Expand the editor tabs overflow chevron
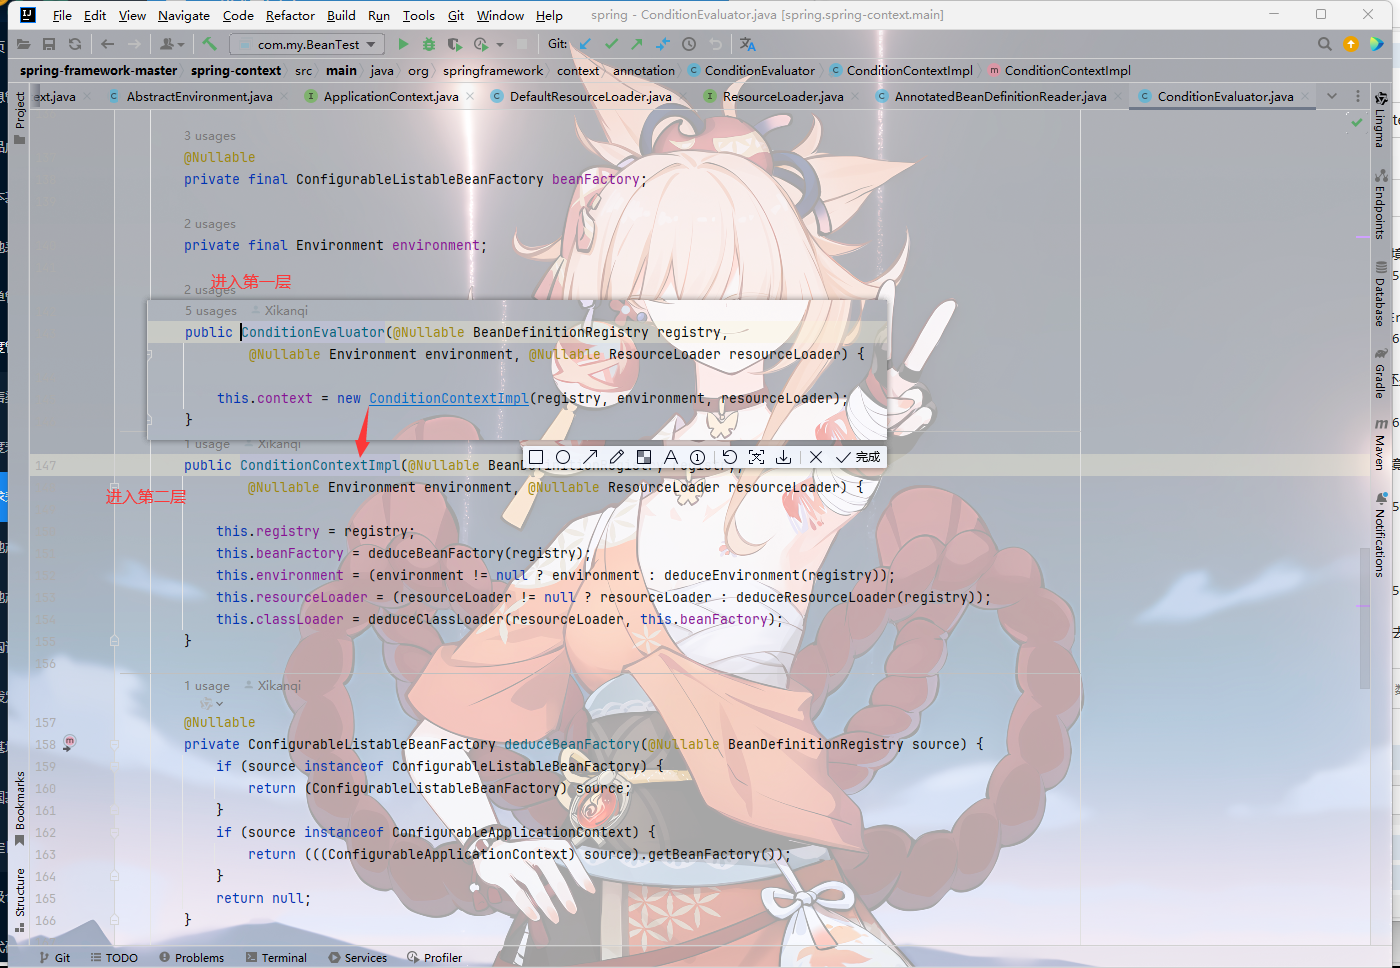 tap(1332, 96)
